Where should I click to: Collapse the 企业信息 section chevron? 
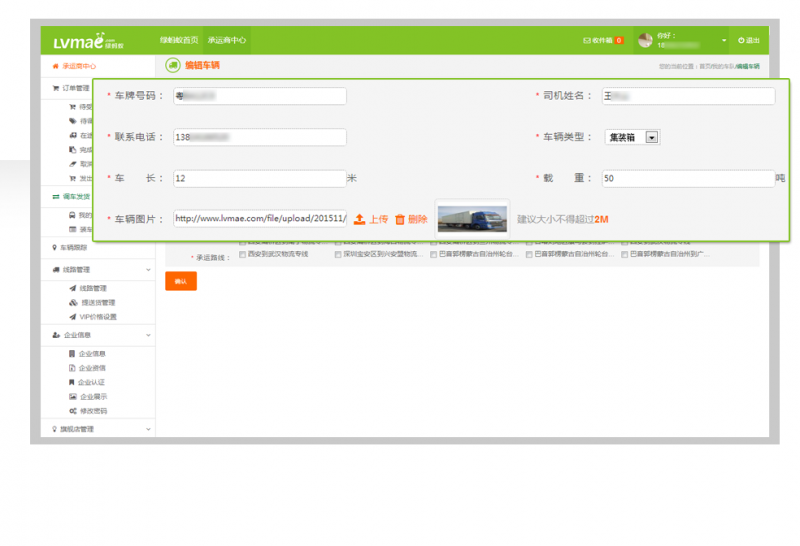point(148,335)
